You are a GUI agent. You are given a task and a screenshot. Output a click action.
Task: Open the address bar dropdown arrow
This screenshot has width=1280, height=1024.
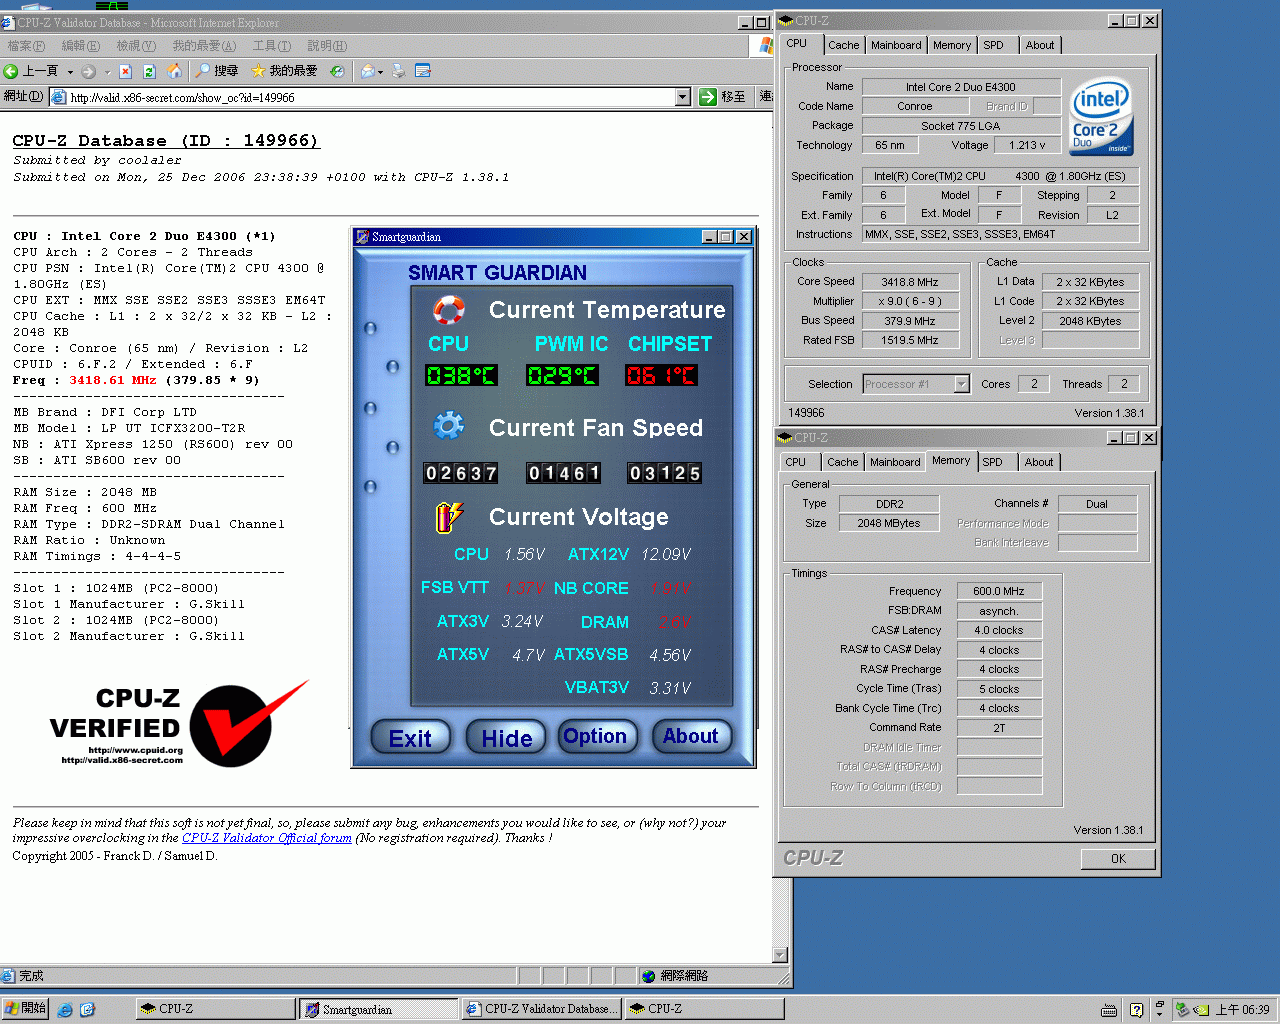[x=683, y=97]
